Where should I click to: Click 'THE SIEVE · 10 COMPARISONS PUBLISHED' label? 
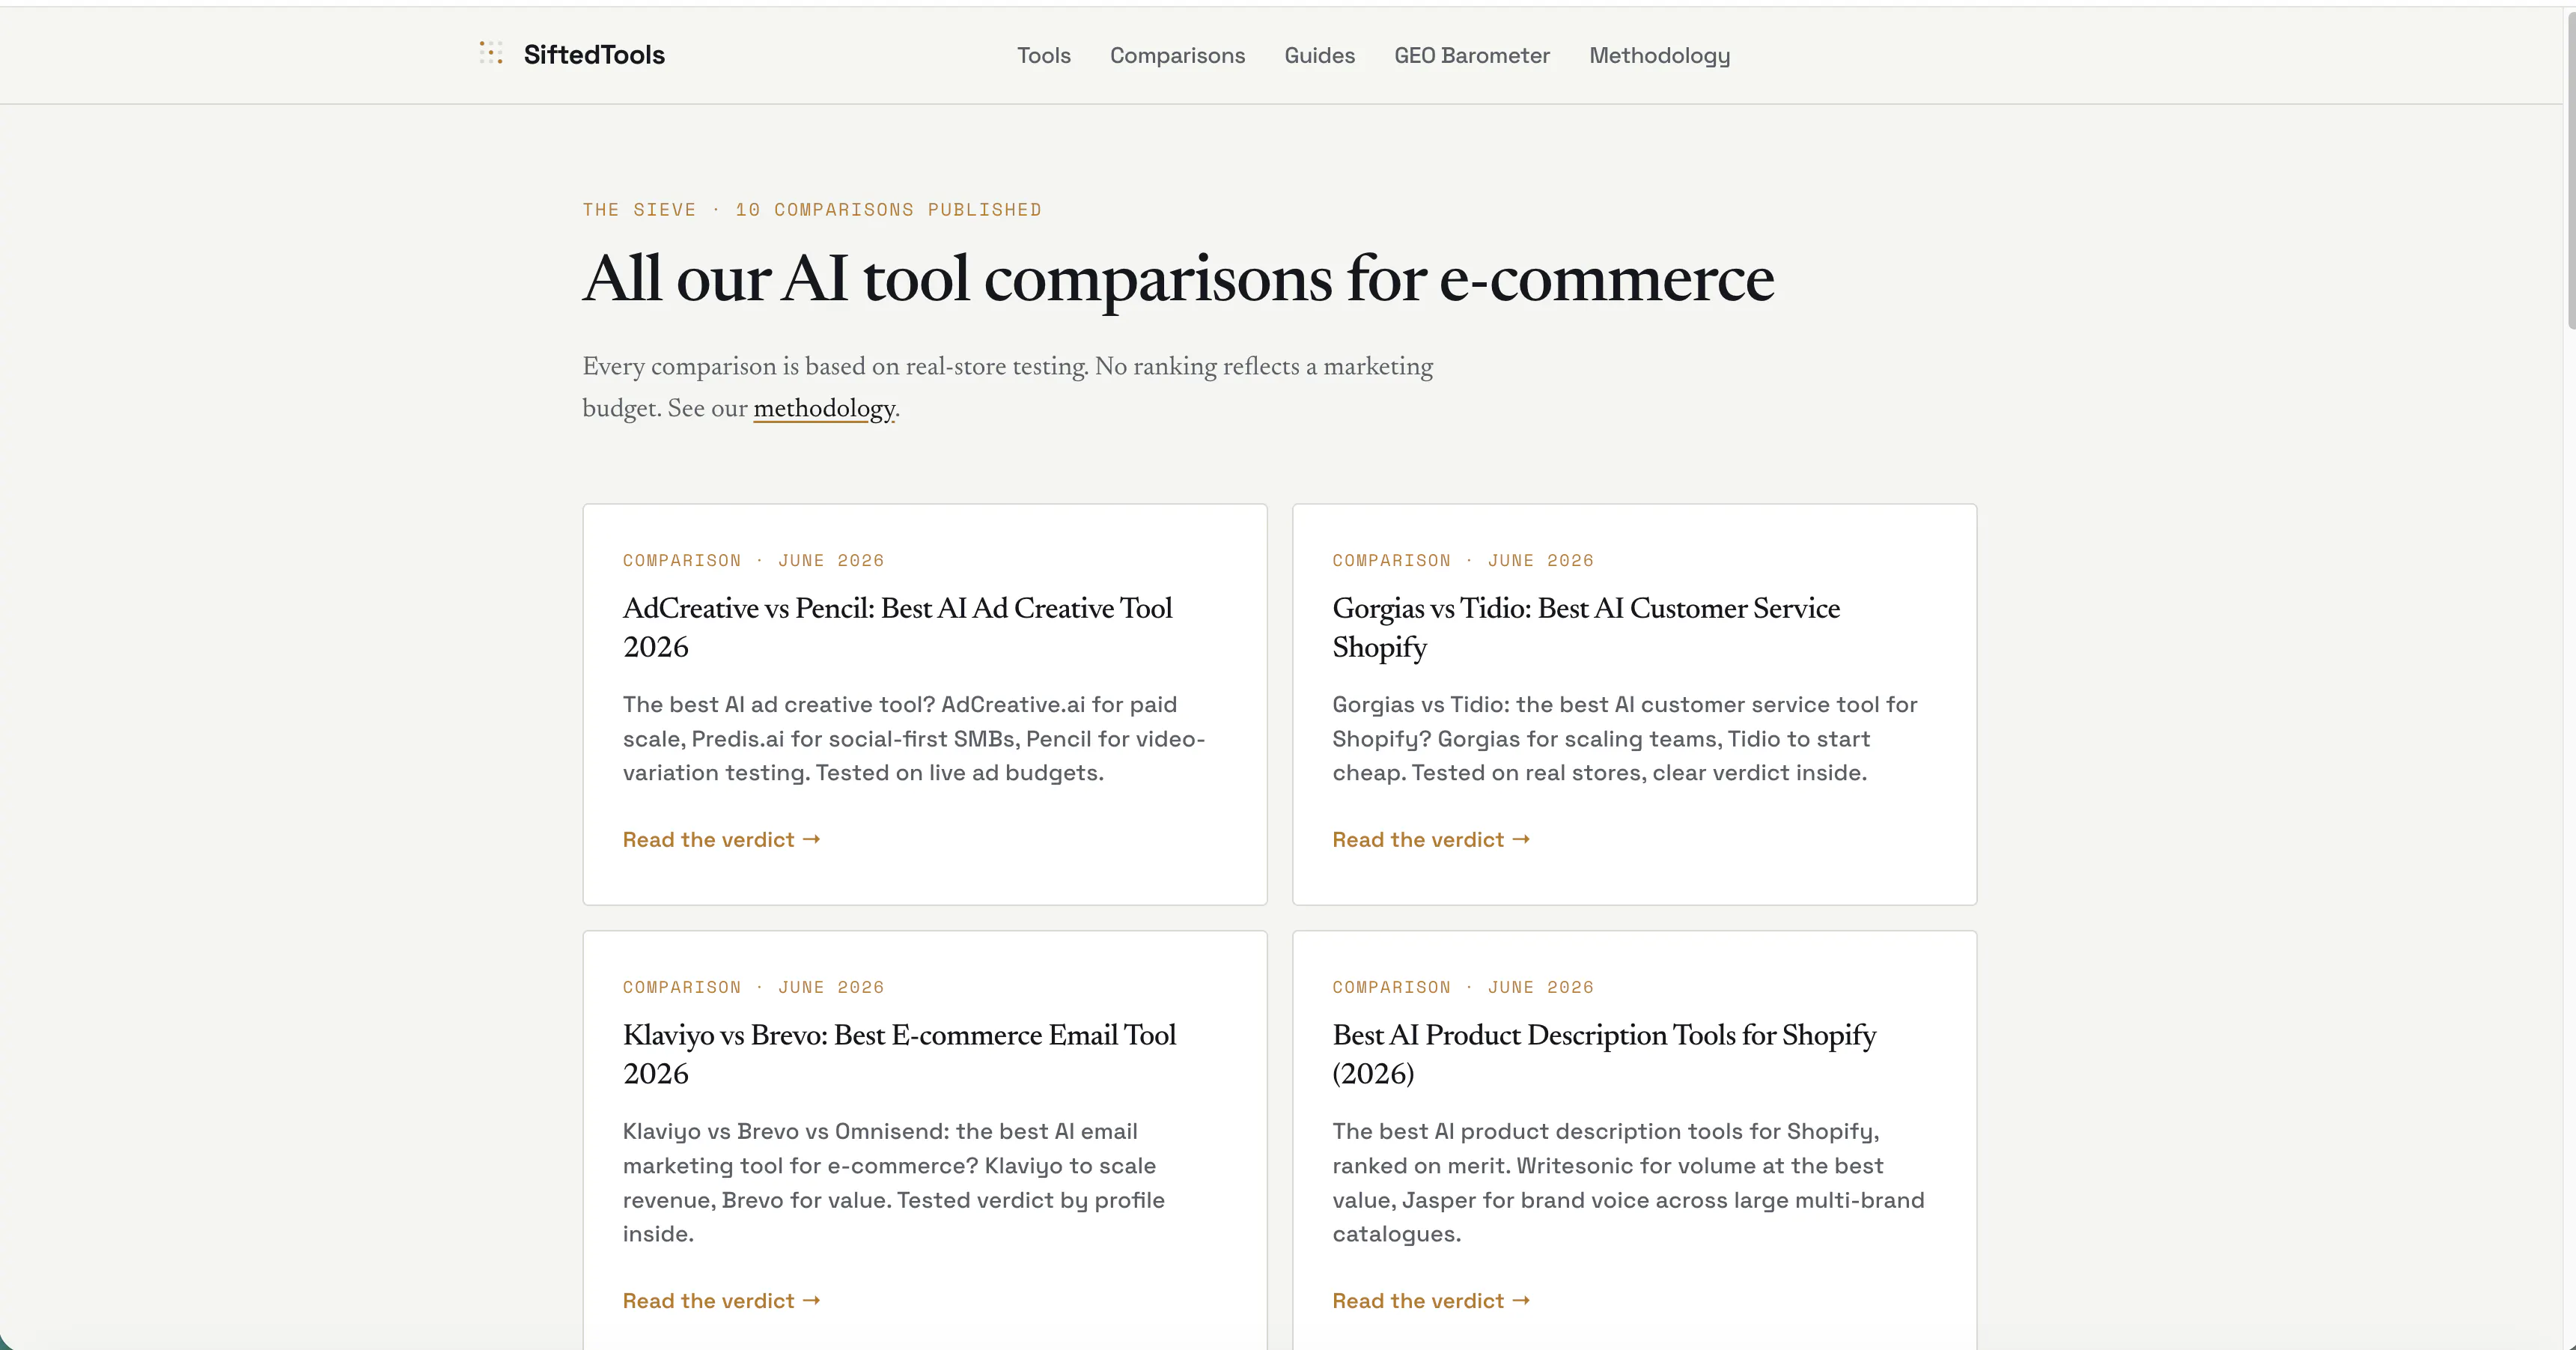coord(811,210)
